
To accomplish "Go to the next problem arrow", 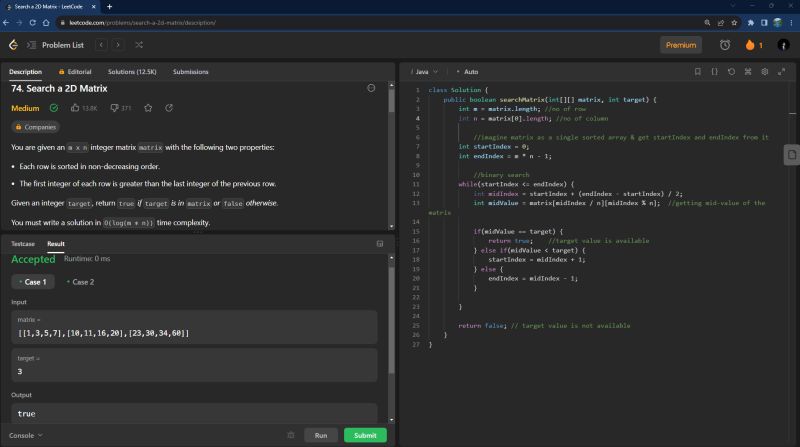I will point(118,45).
